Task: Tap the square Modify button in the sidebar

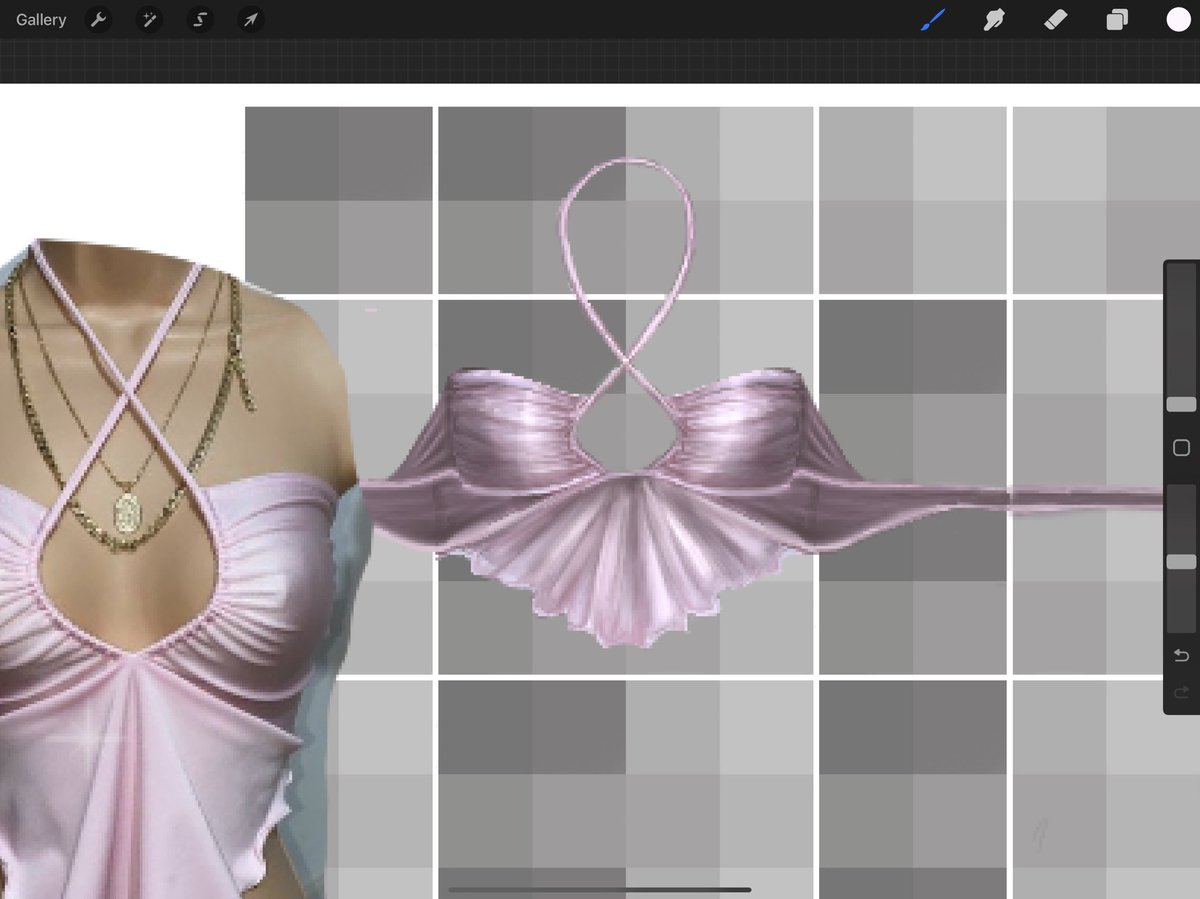Action: pos(1181,447)
